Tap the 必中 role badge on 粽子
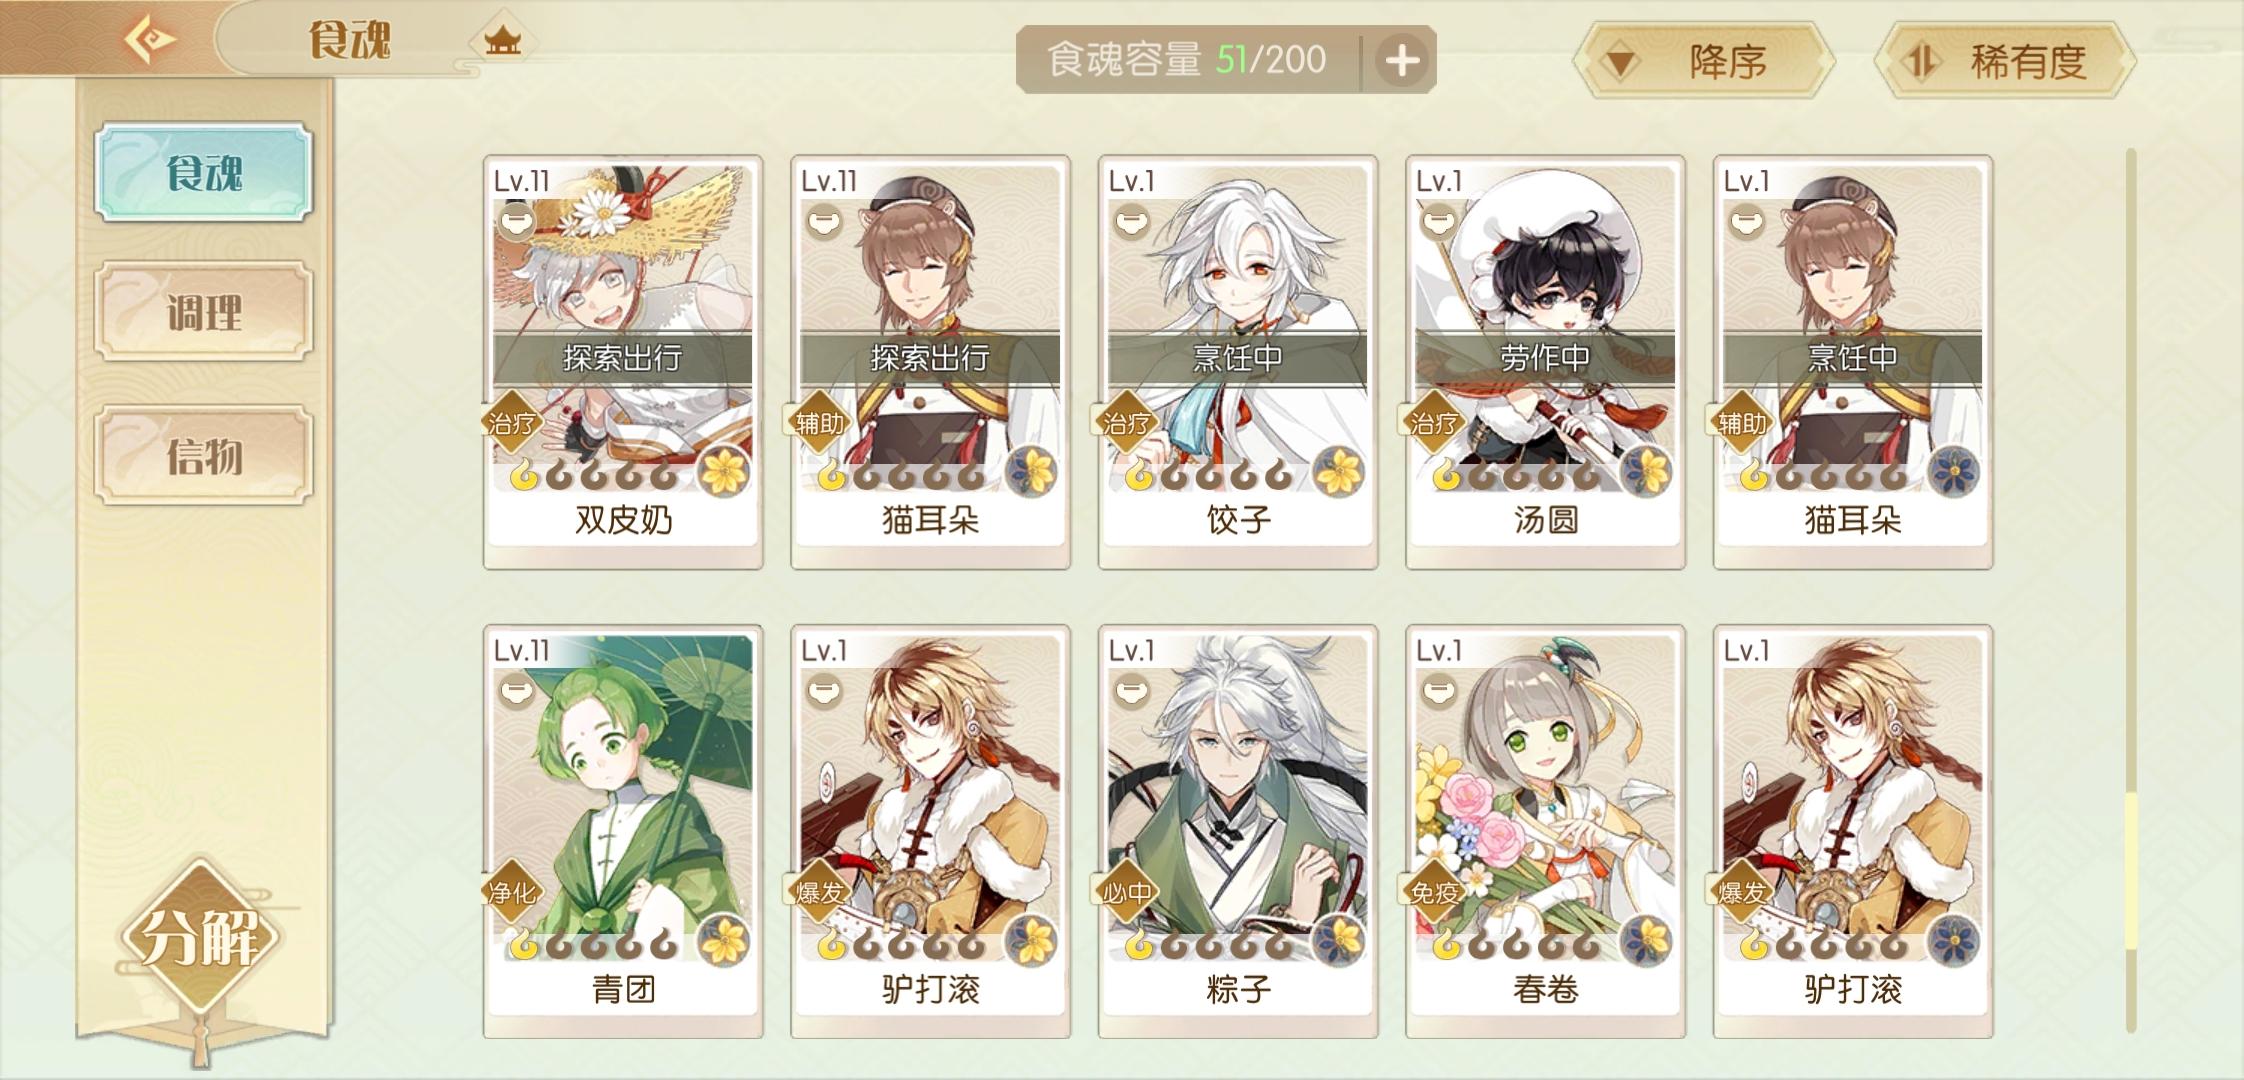The height and width of the screenshot is (1080, 2244). [1127, 892]
